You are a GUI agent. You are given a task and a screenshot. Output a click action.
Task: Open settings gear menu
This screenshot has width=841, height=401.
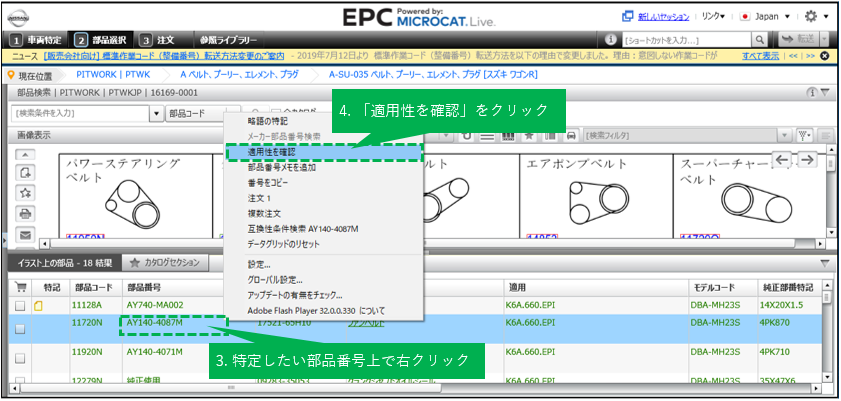coord(811,17)
